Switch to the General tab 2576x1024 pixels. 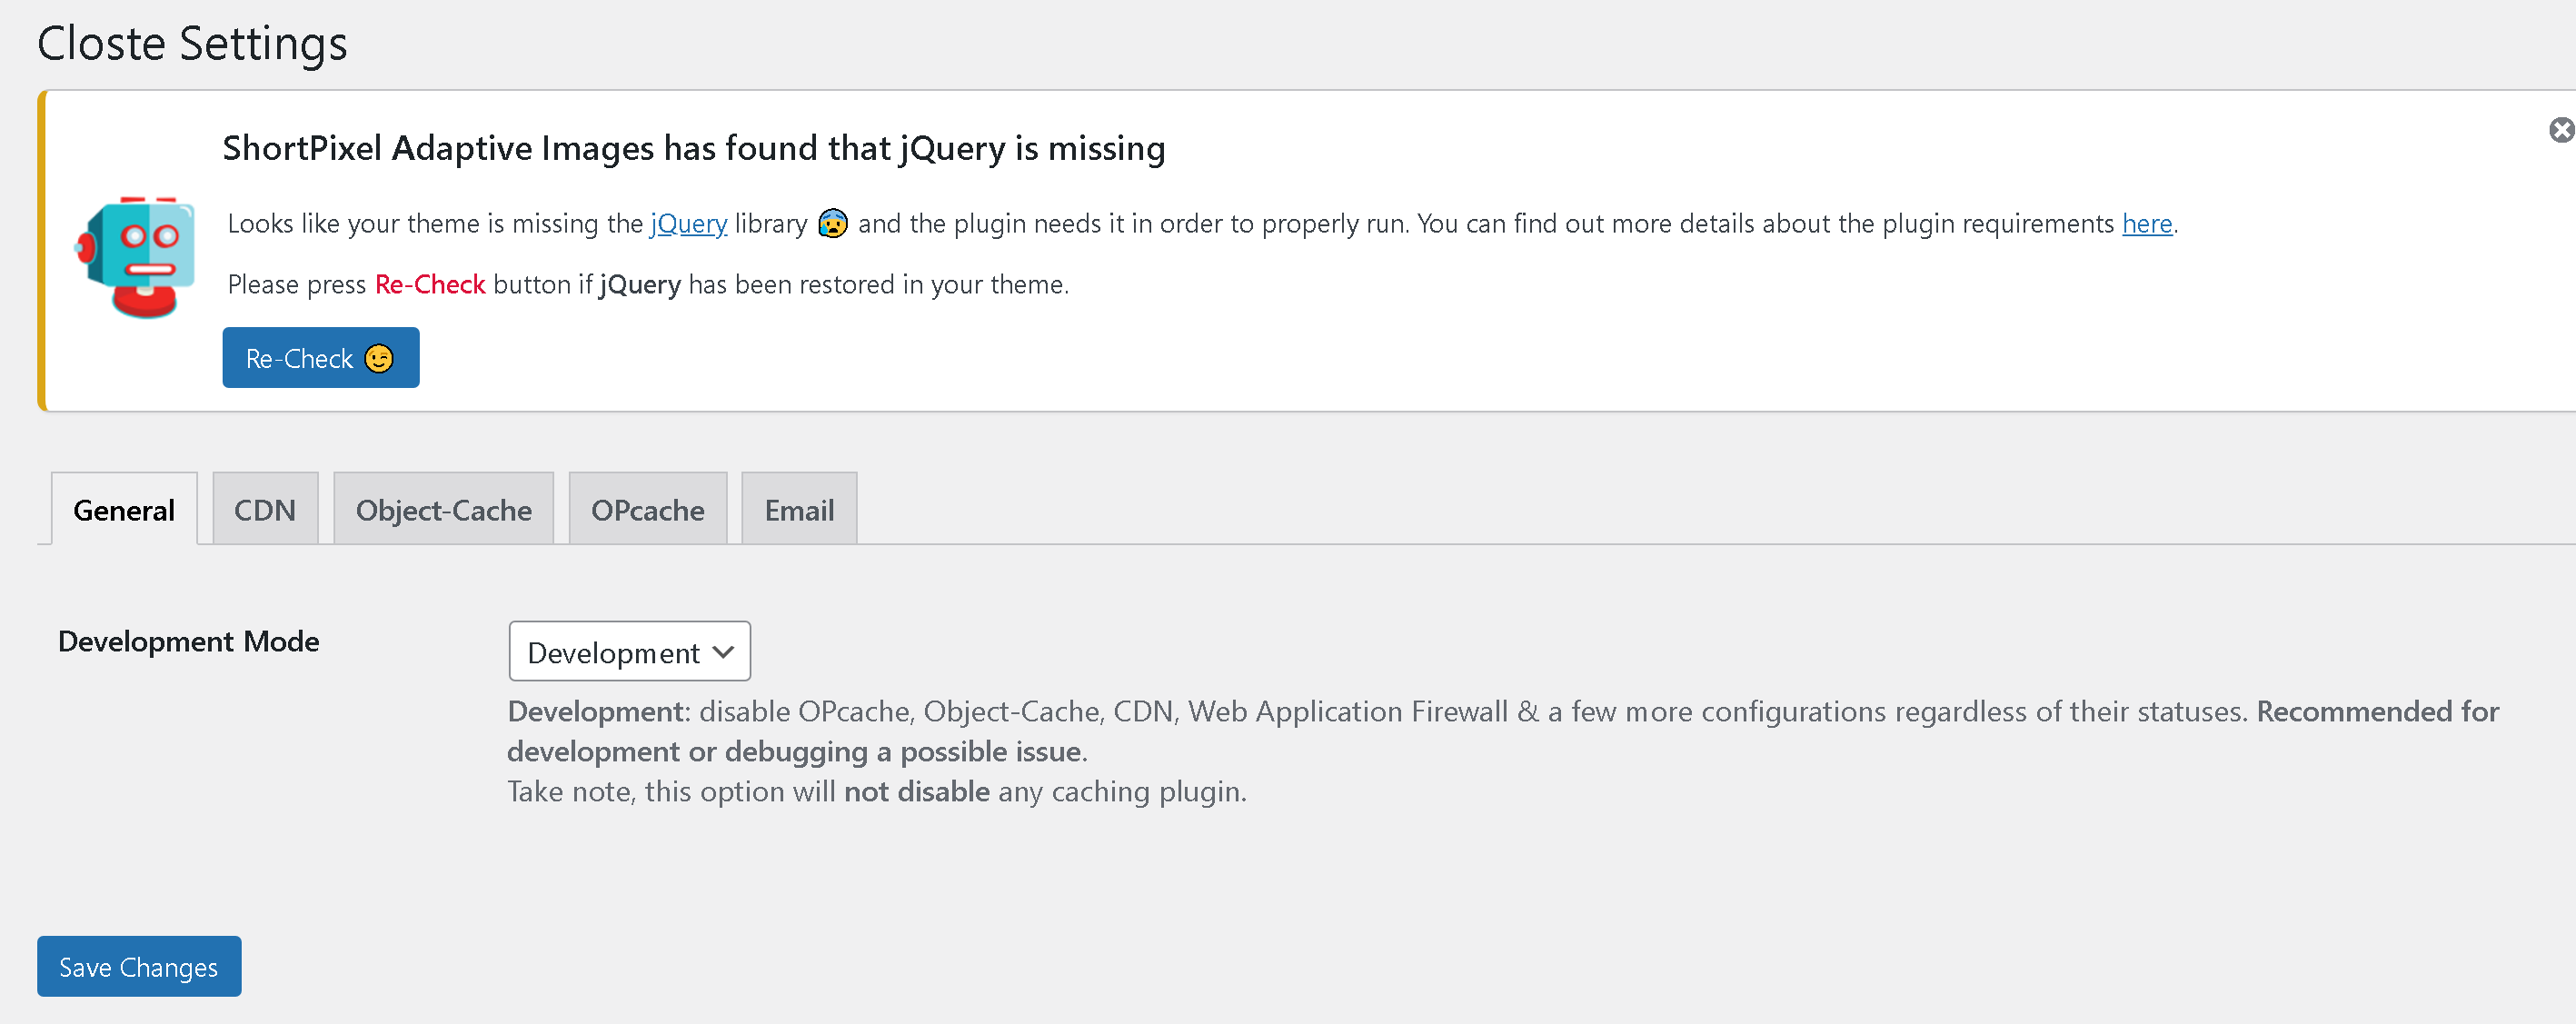coord(124,509)
